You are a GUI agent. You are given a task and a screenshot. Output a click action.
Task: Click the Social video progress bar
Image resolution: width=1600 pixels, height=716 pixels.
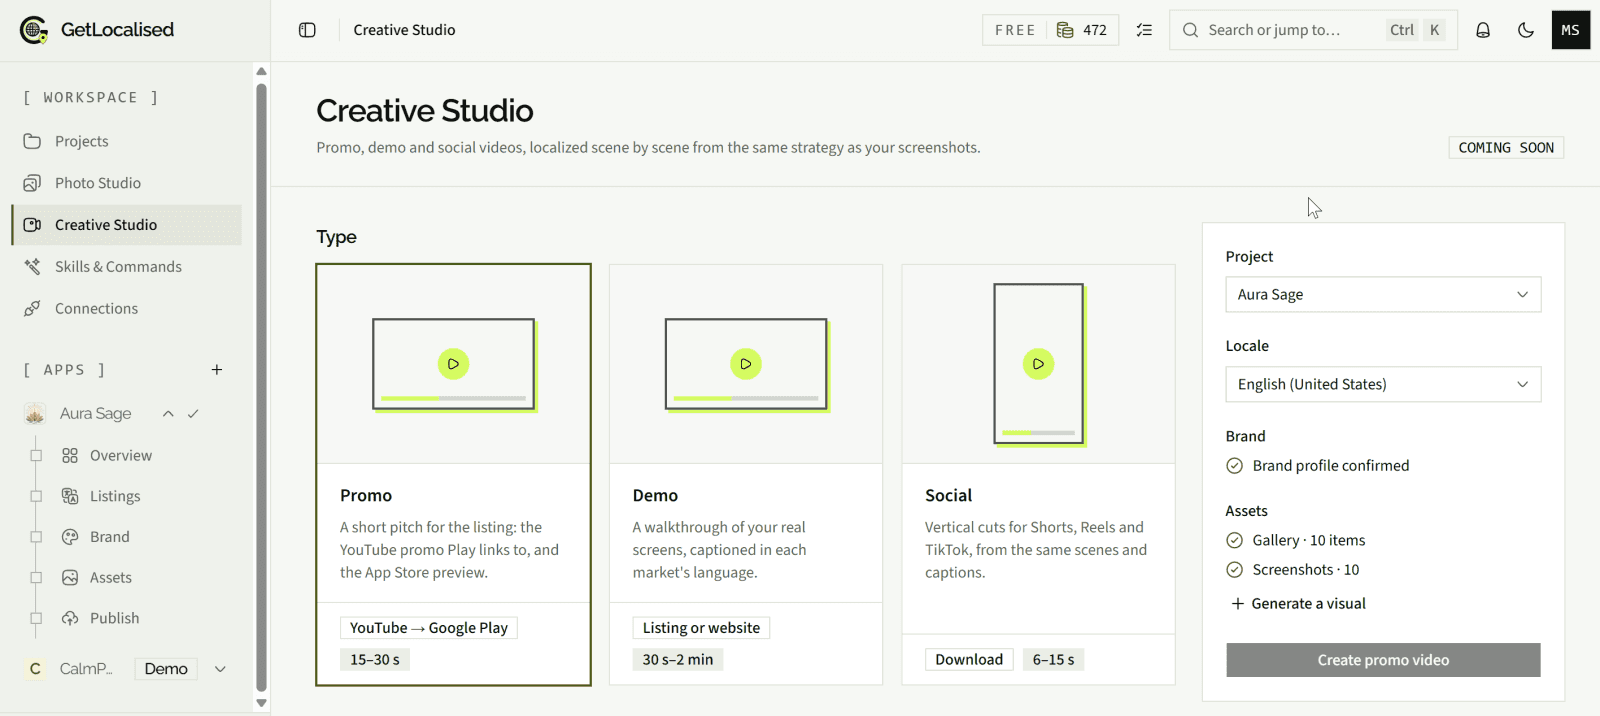click(x=1038, y=433)
